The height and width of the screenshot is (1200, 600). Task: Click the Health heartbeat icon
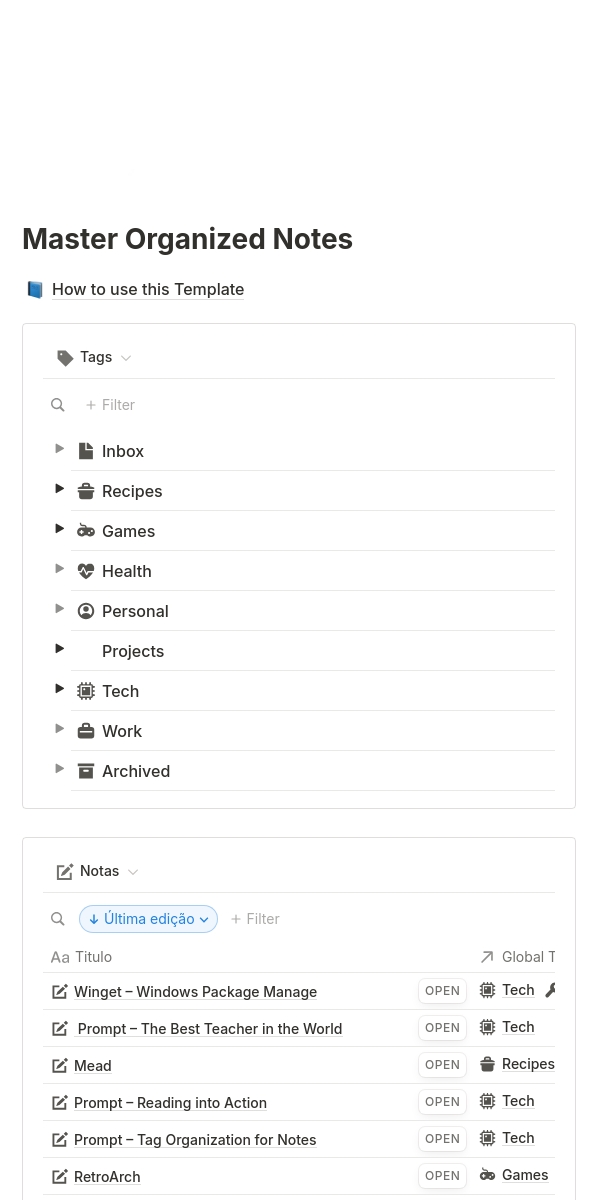click(86, 571)
